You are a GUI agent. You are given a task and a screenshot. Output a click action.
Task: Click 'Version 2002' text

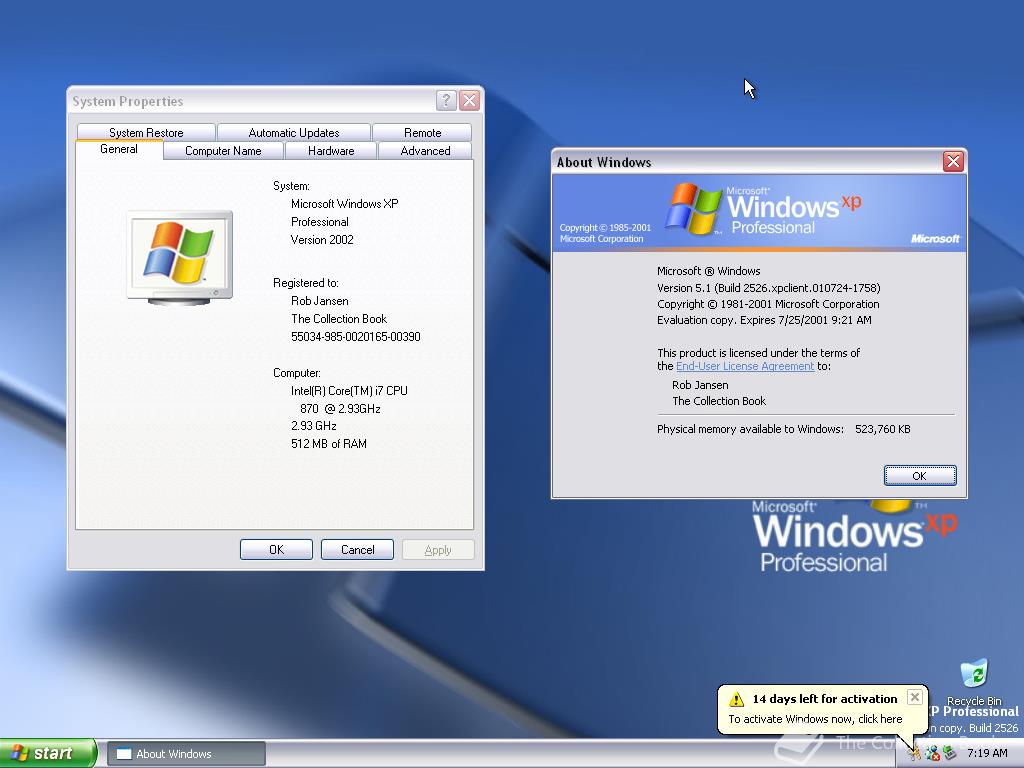tap(322, 240)
